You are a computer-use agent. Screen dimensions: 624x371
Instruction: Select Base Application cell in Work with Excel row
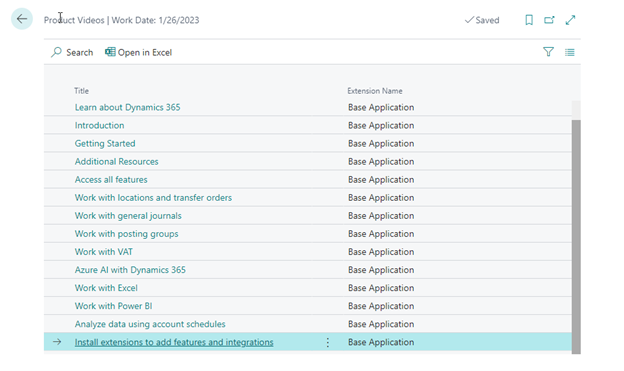(x=381, y=288)
